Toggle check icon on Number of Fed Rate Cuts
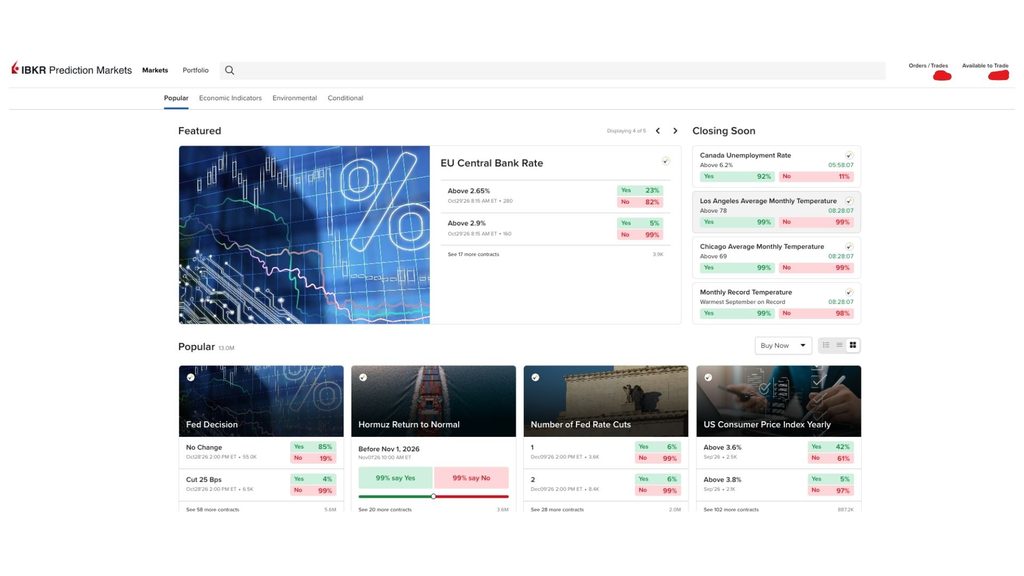The image size is (1024, 576). pyautogui.click(x=536, y=377)
